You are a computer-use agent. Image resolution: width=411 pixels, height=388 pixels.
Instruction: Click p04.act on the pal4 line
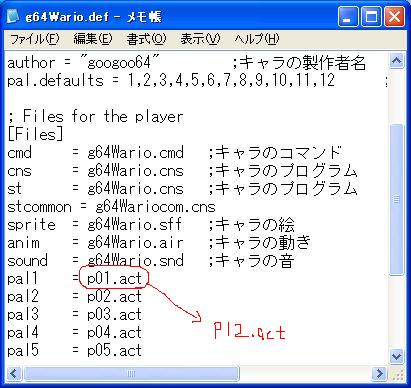coord(114,333)
